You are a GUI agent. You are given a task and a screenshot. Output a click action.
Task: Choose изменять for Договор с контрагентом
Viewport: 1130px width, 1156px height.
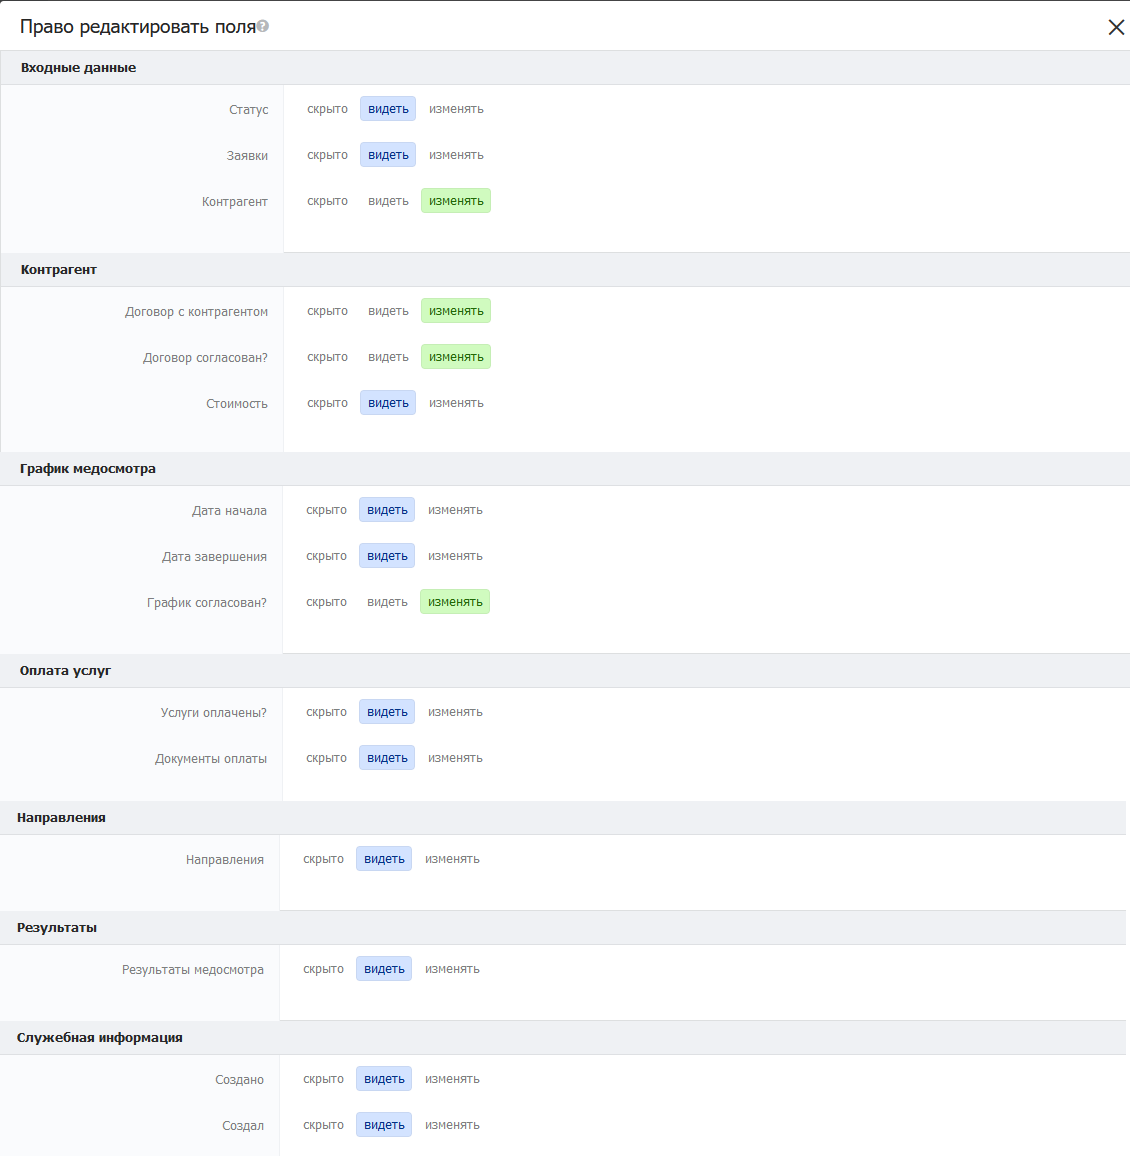tap(456, 311)
